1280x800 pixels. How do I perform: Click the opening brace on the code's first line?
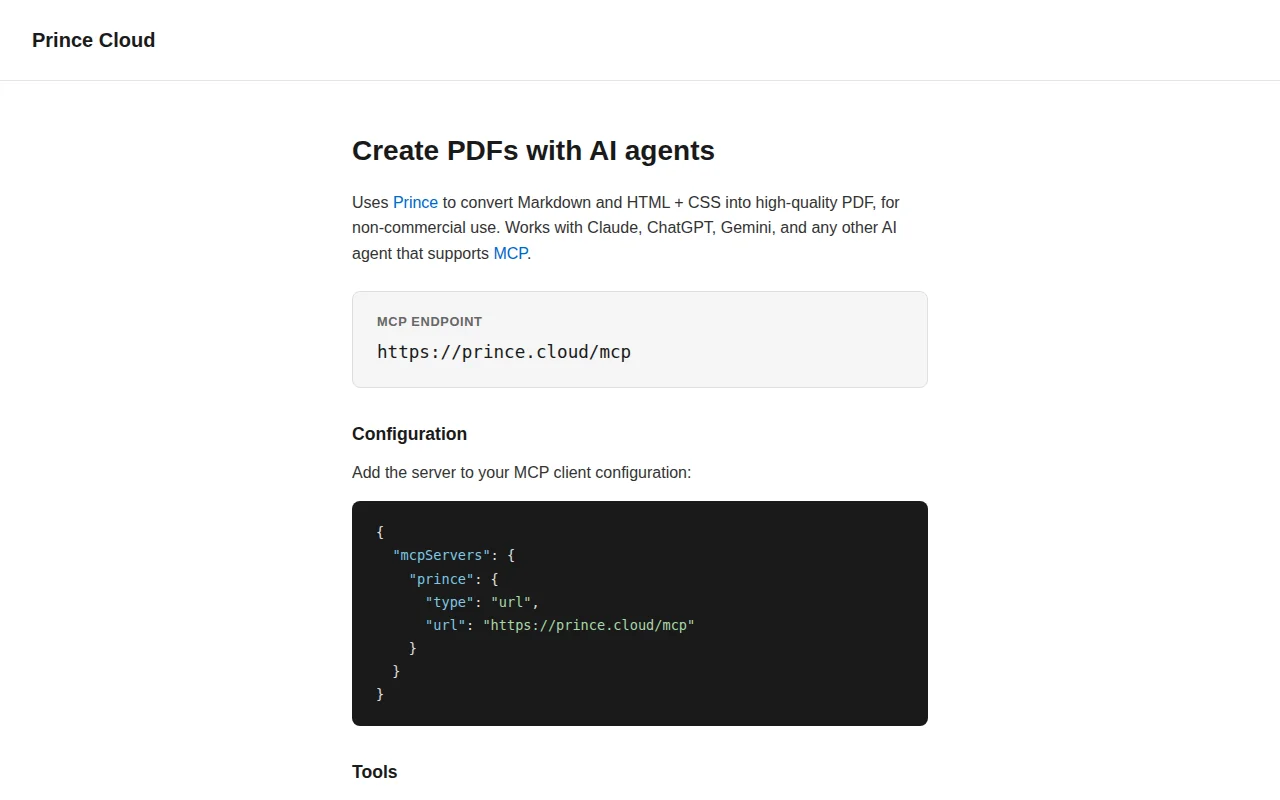click(x=381, y=532)
